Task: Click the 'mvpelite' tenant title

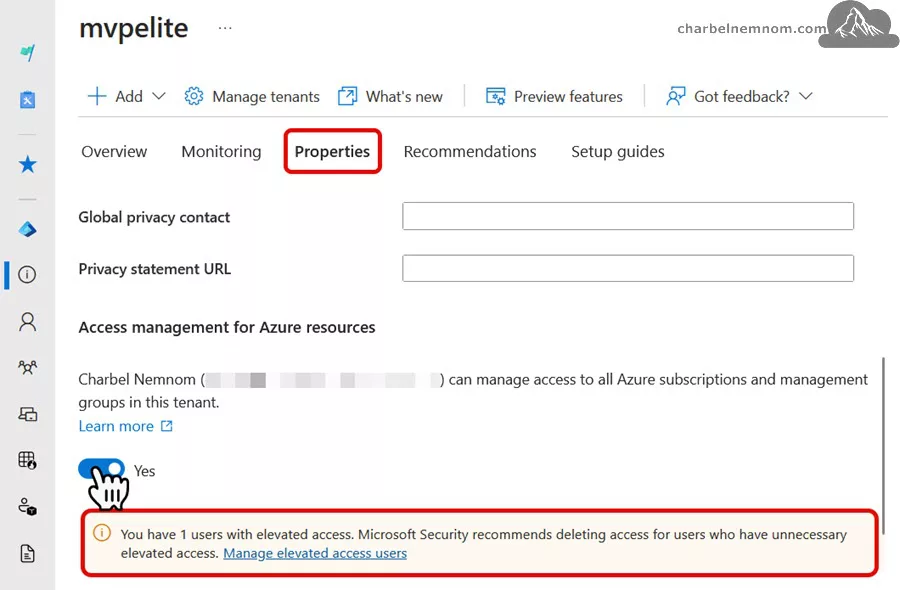Action: tap(134, 28)
